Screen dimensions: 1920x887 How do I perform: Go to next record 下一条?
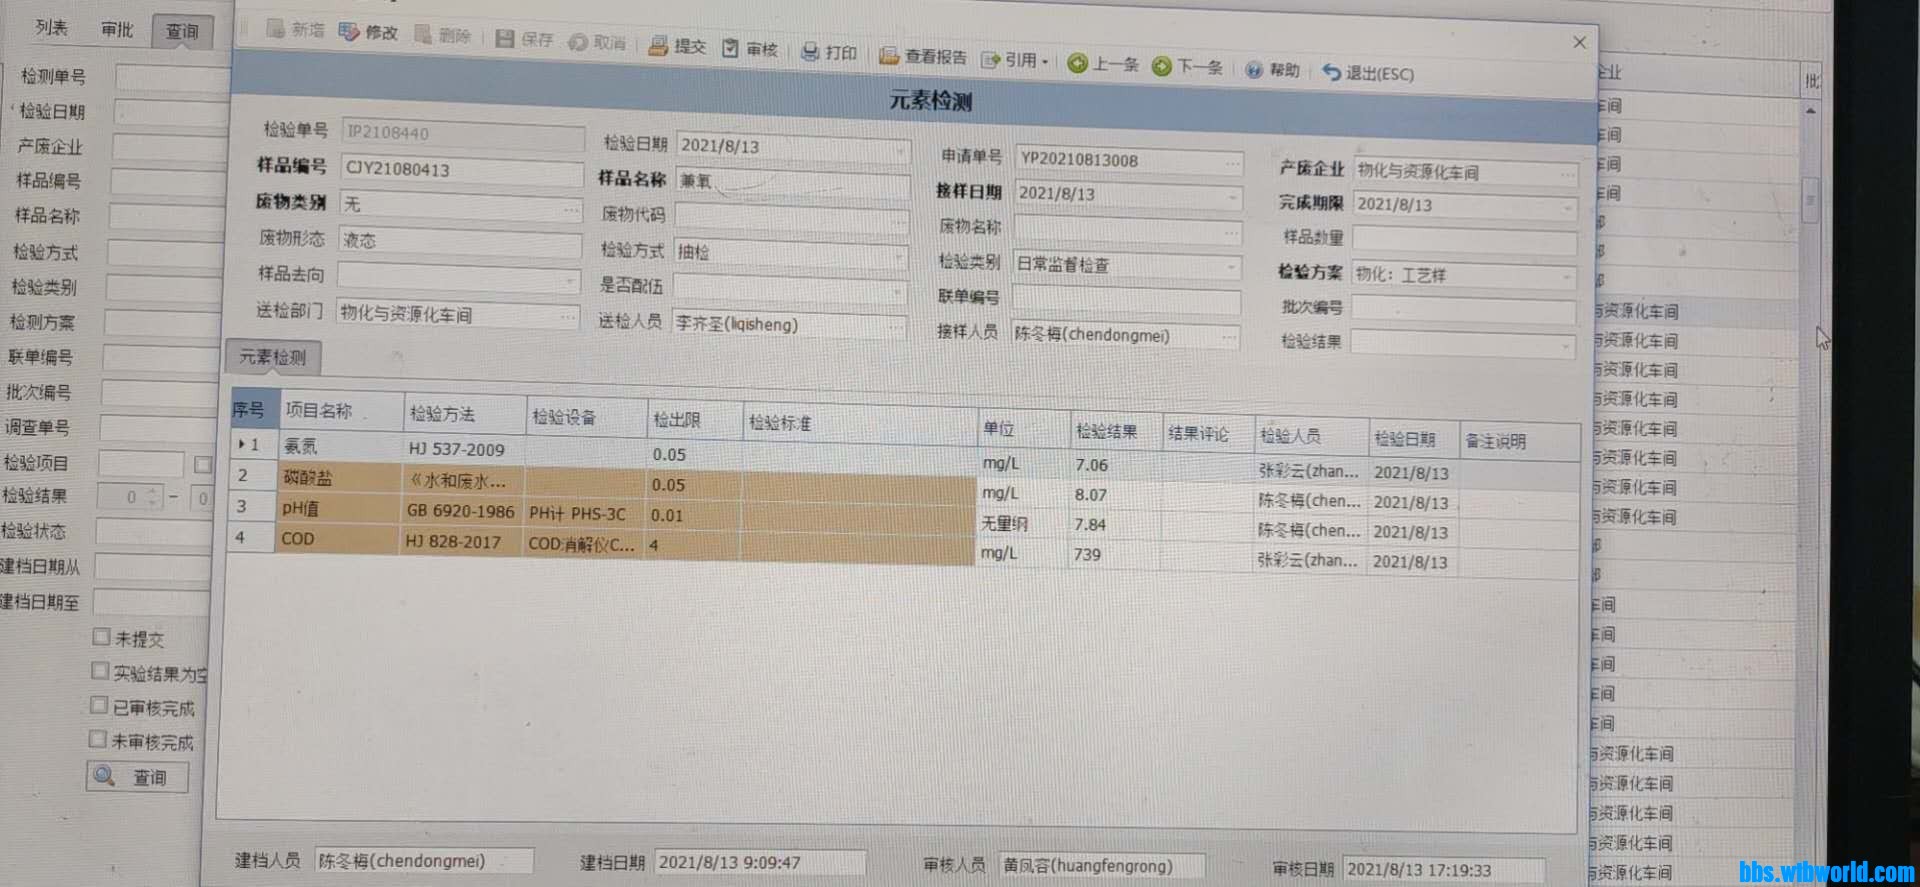tap(1187, 67)
